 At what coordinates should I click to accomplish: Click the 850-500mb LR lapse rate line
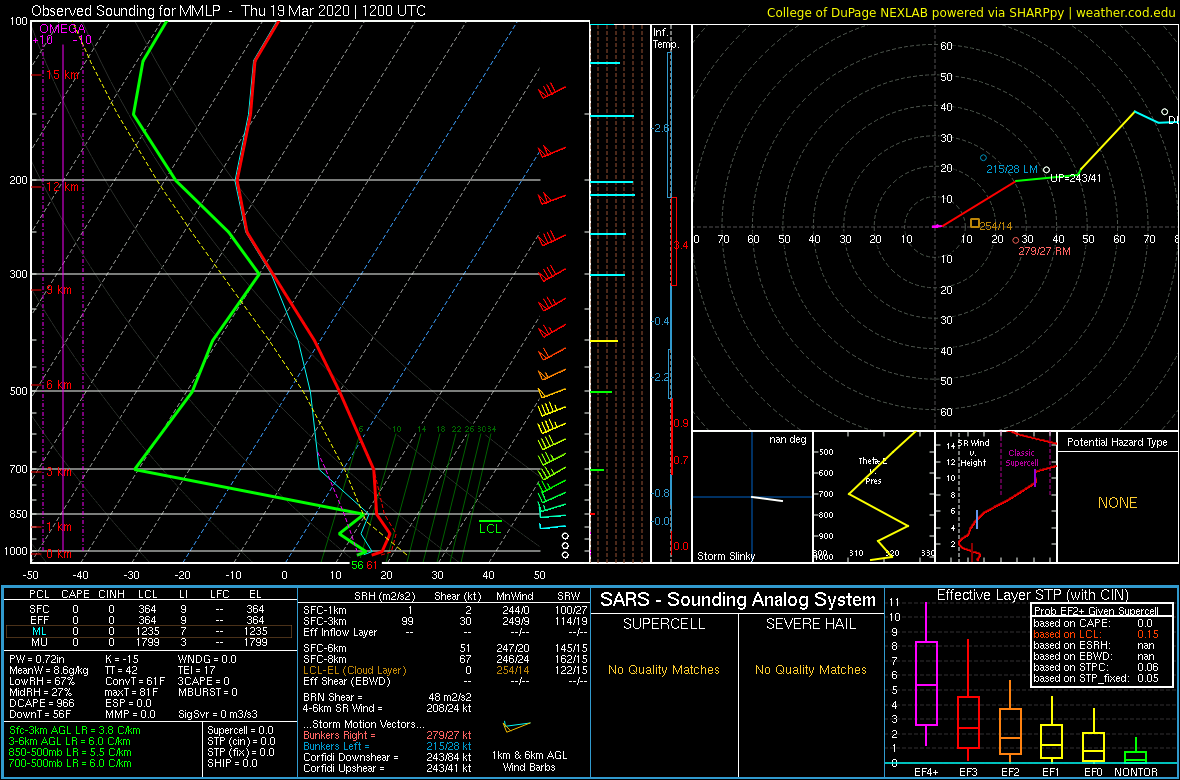click(x=69, y=752)
